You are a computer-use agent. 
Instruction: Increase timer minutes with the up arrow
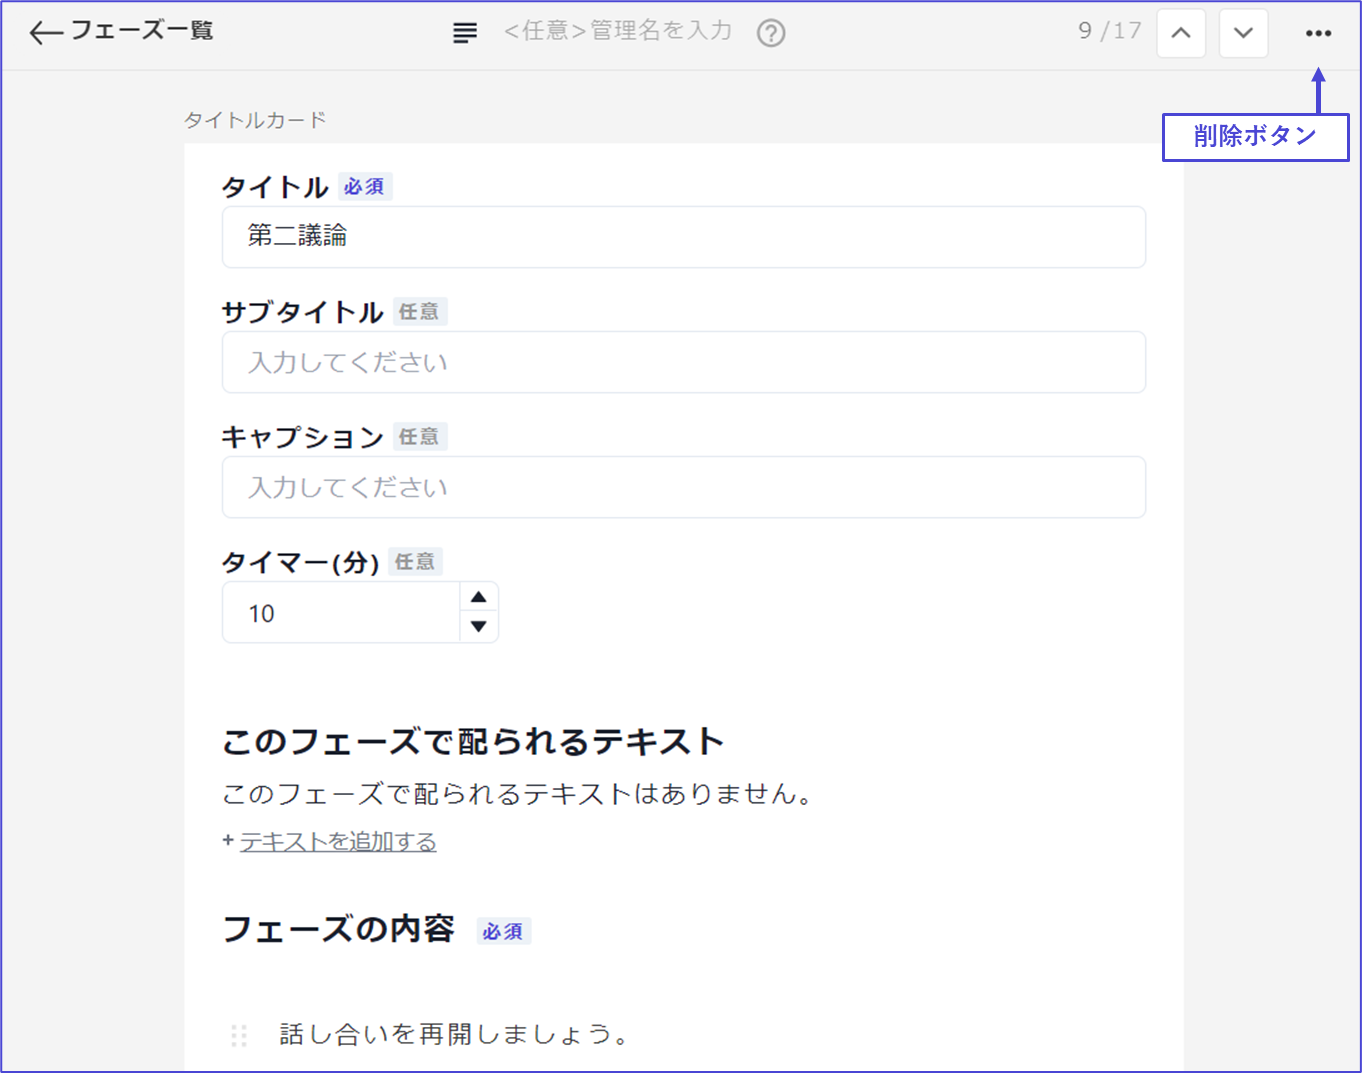coord(478,597)
